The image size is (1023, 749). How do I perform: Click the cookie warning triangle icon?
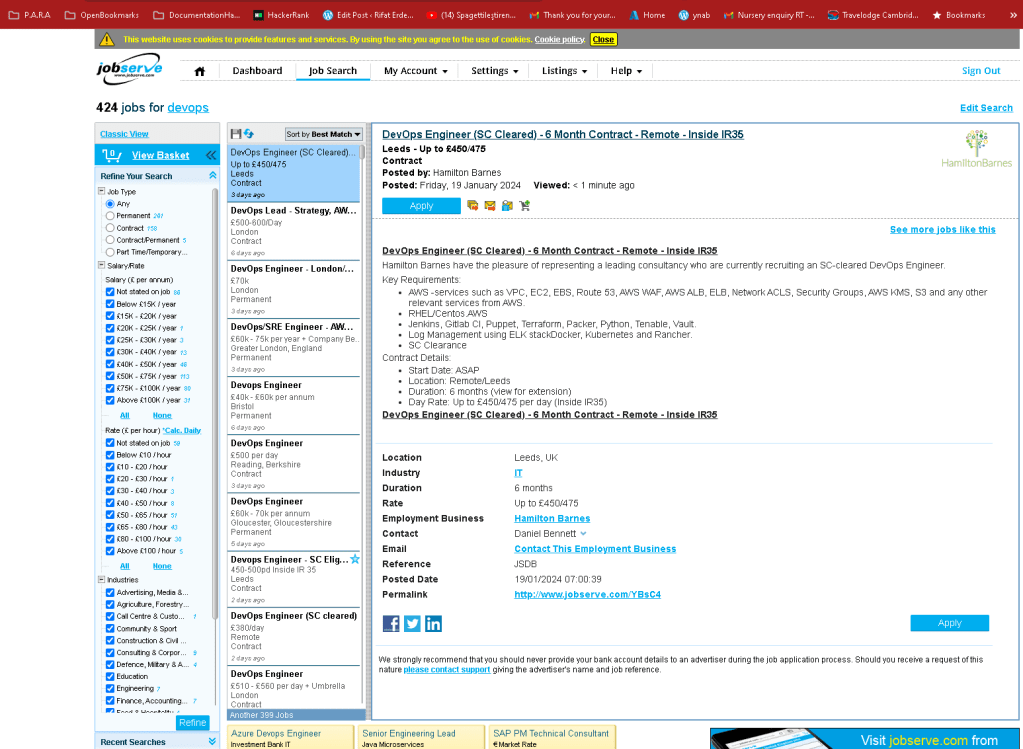[107, 39]
